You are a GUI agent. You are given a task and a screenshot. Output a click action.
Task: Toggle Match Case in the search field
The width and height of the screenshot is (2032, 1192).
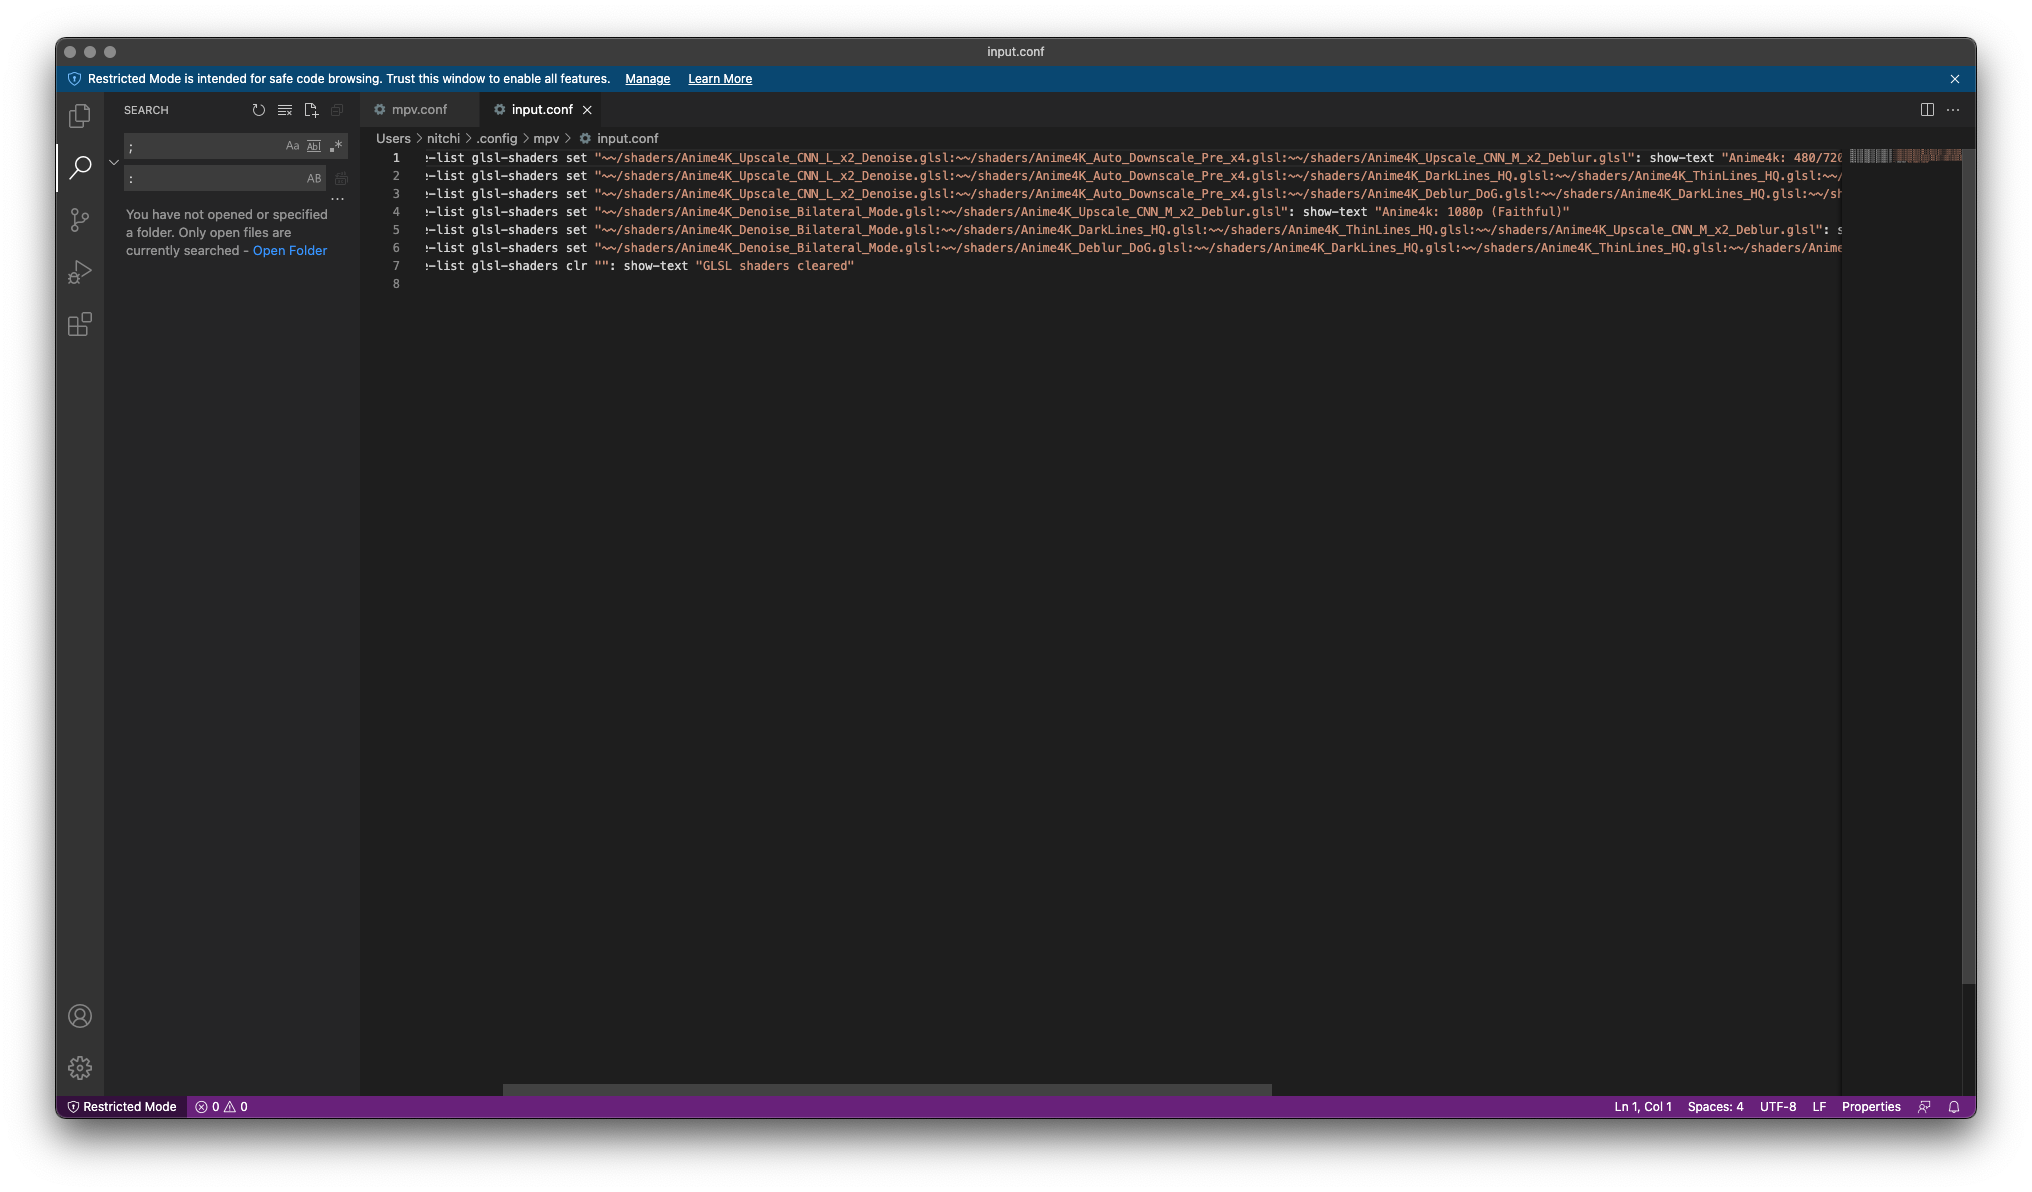(292, 146)
